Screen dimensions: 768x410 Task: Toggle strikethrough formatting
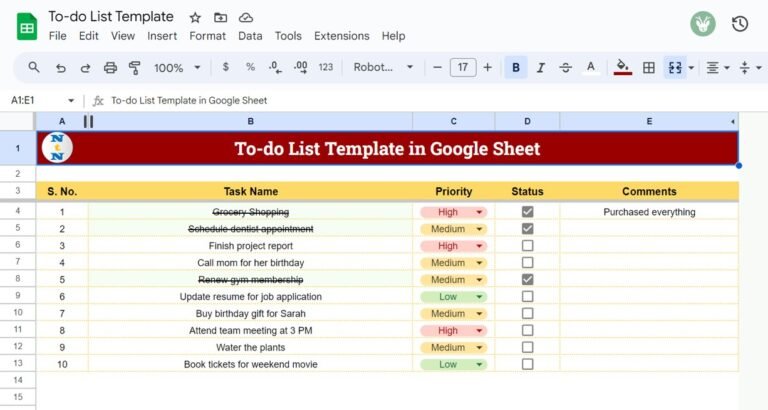coord(565,68)
